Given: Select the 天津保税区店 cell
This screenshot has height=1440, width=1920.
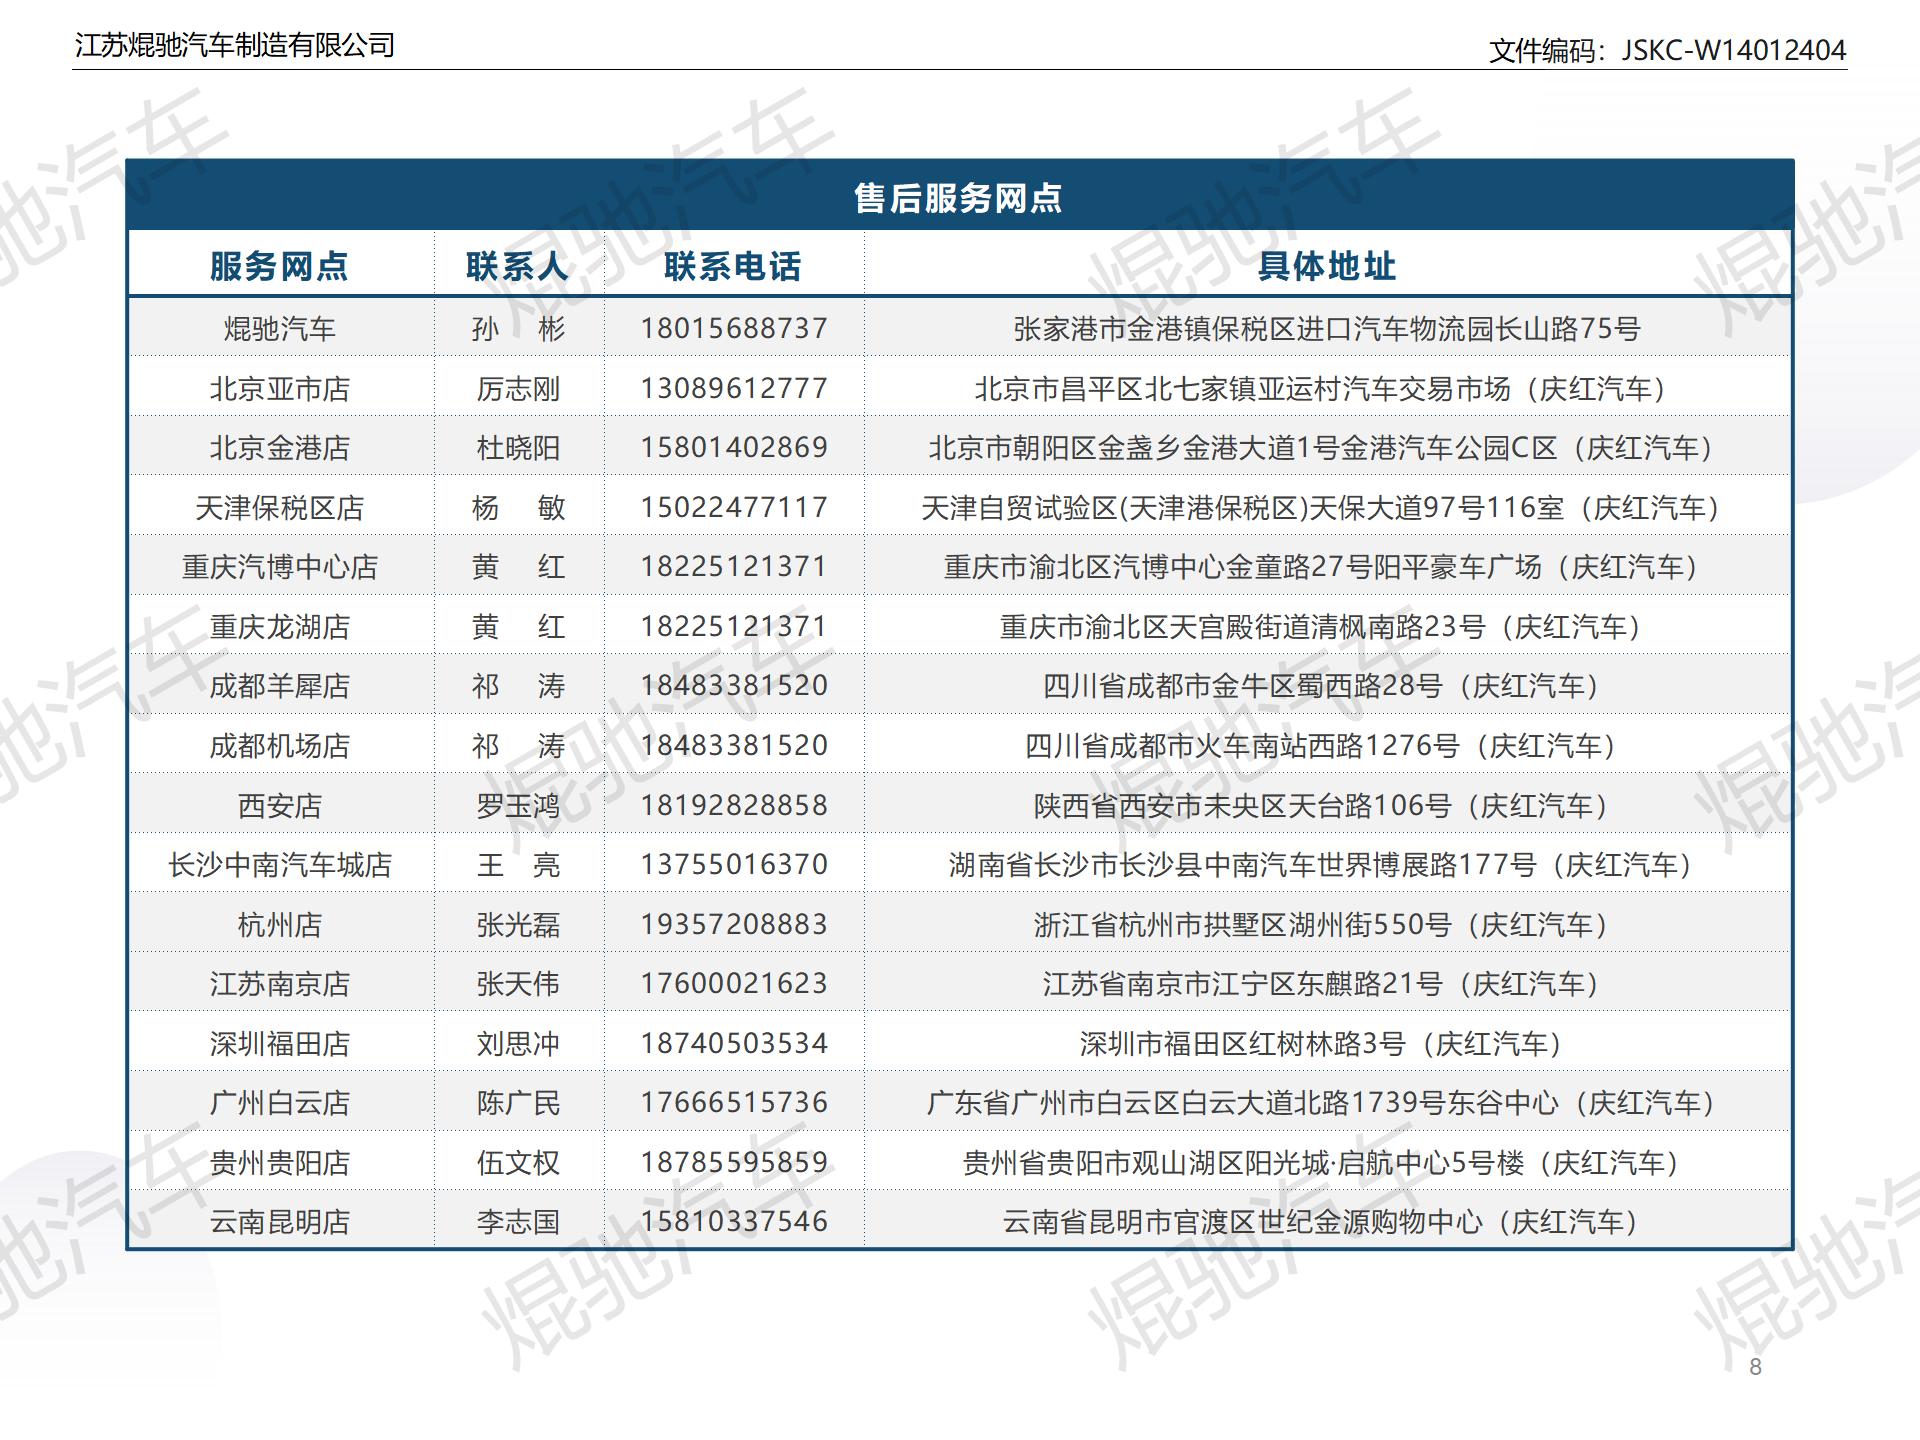Looking at the screenshot, I should [x=280, y=507].
